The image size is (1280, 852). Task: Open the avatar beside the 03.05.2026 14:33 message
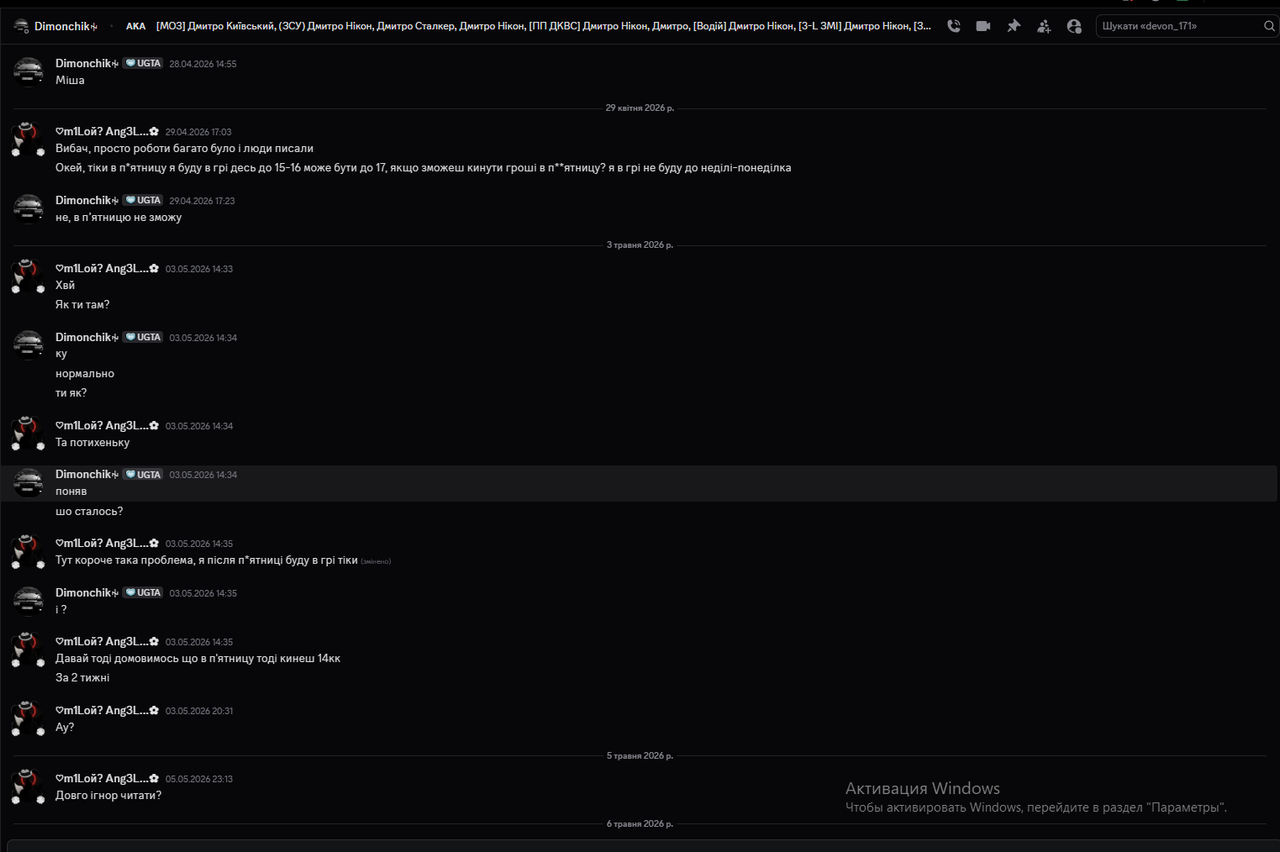click(x=28, y=277)
